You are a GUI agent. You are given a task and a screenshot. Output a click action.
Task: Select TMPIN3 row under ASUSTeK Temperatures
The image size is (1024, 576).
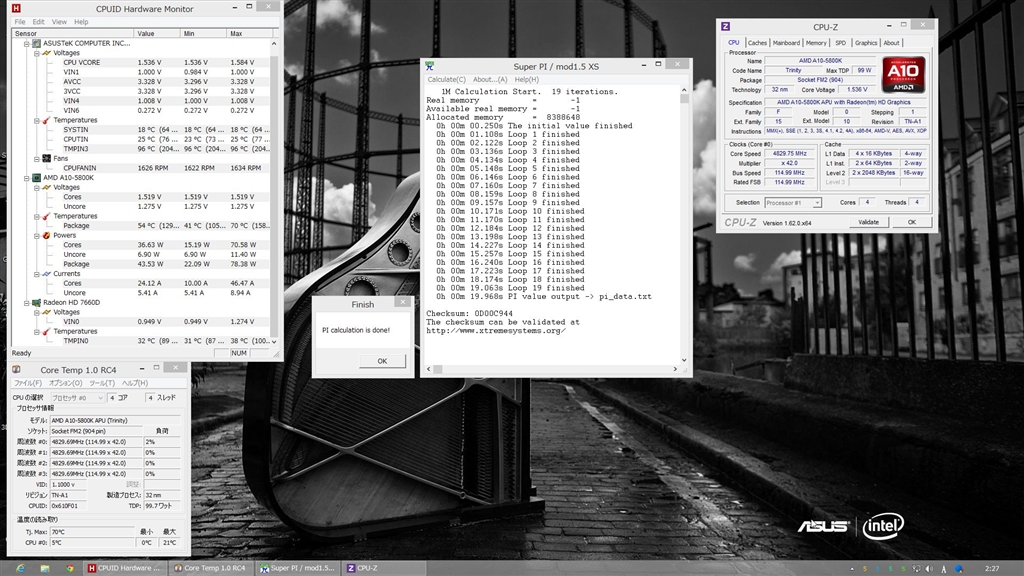coord(140,149)
